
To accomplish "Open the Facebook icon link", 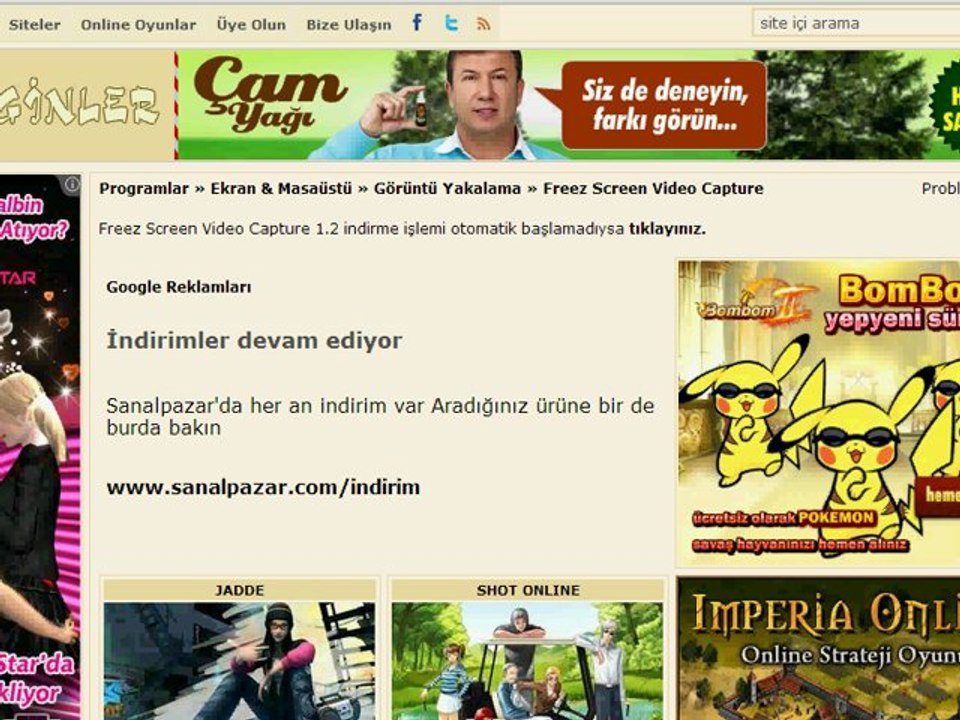I will (x=417, y=23).
